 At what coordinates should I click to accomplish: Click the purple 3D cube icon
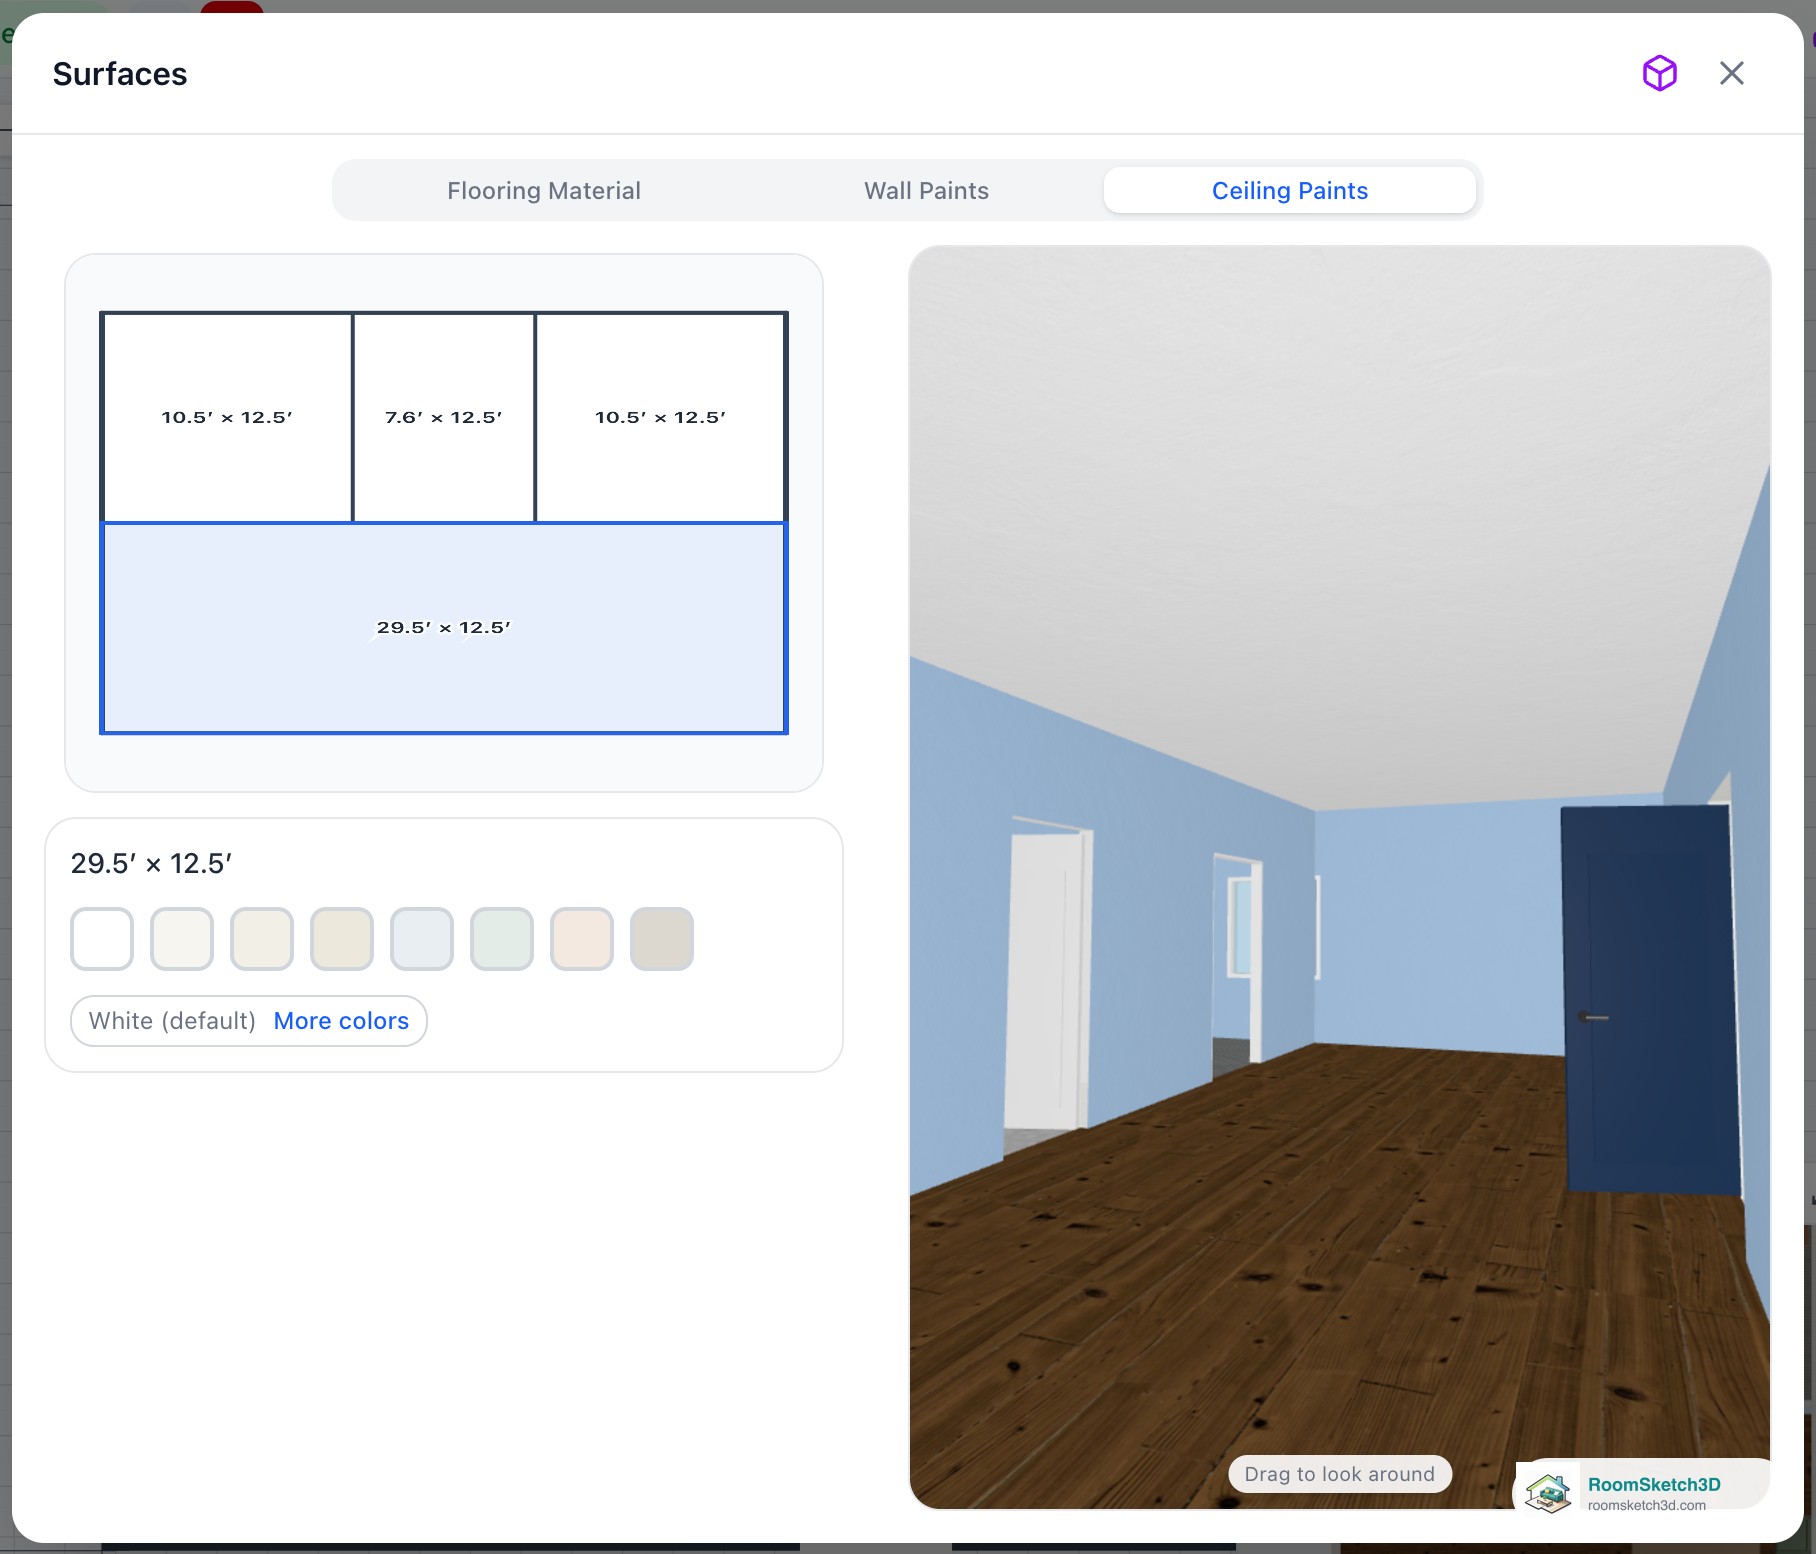click(1659, 73)
